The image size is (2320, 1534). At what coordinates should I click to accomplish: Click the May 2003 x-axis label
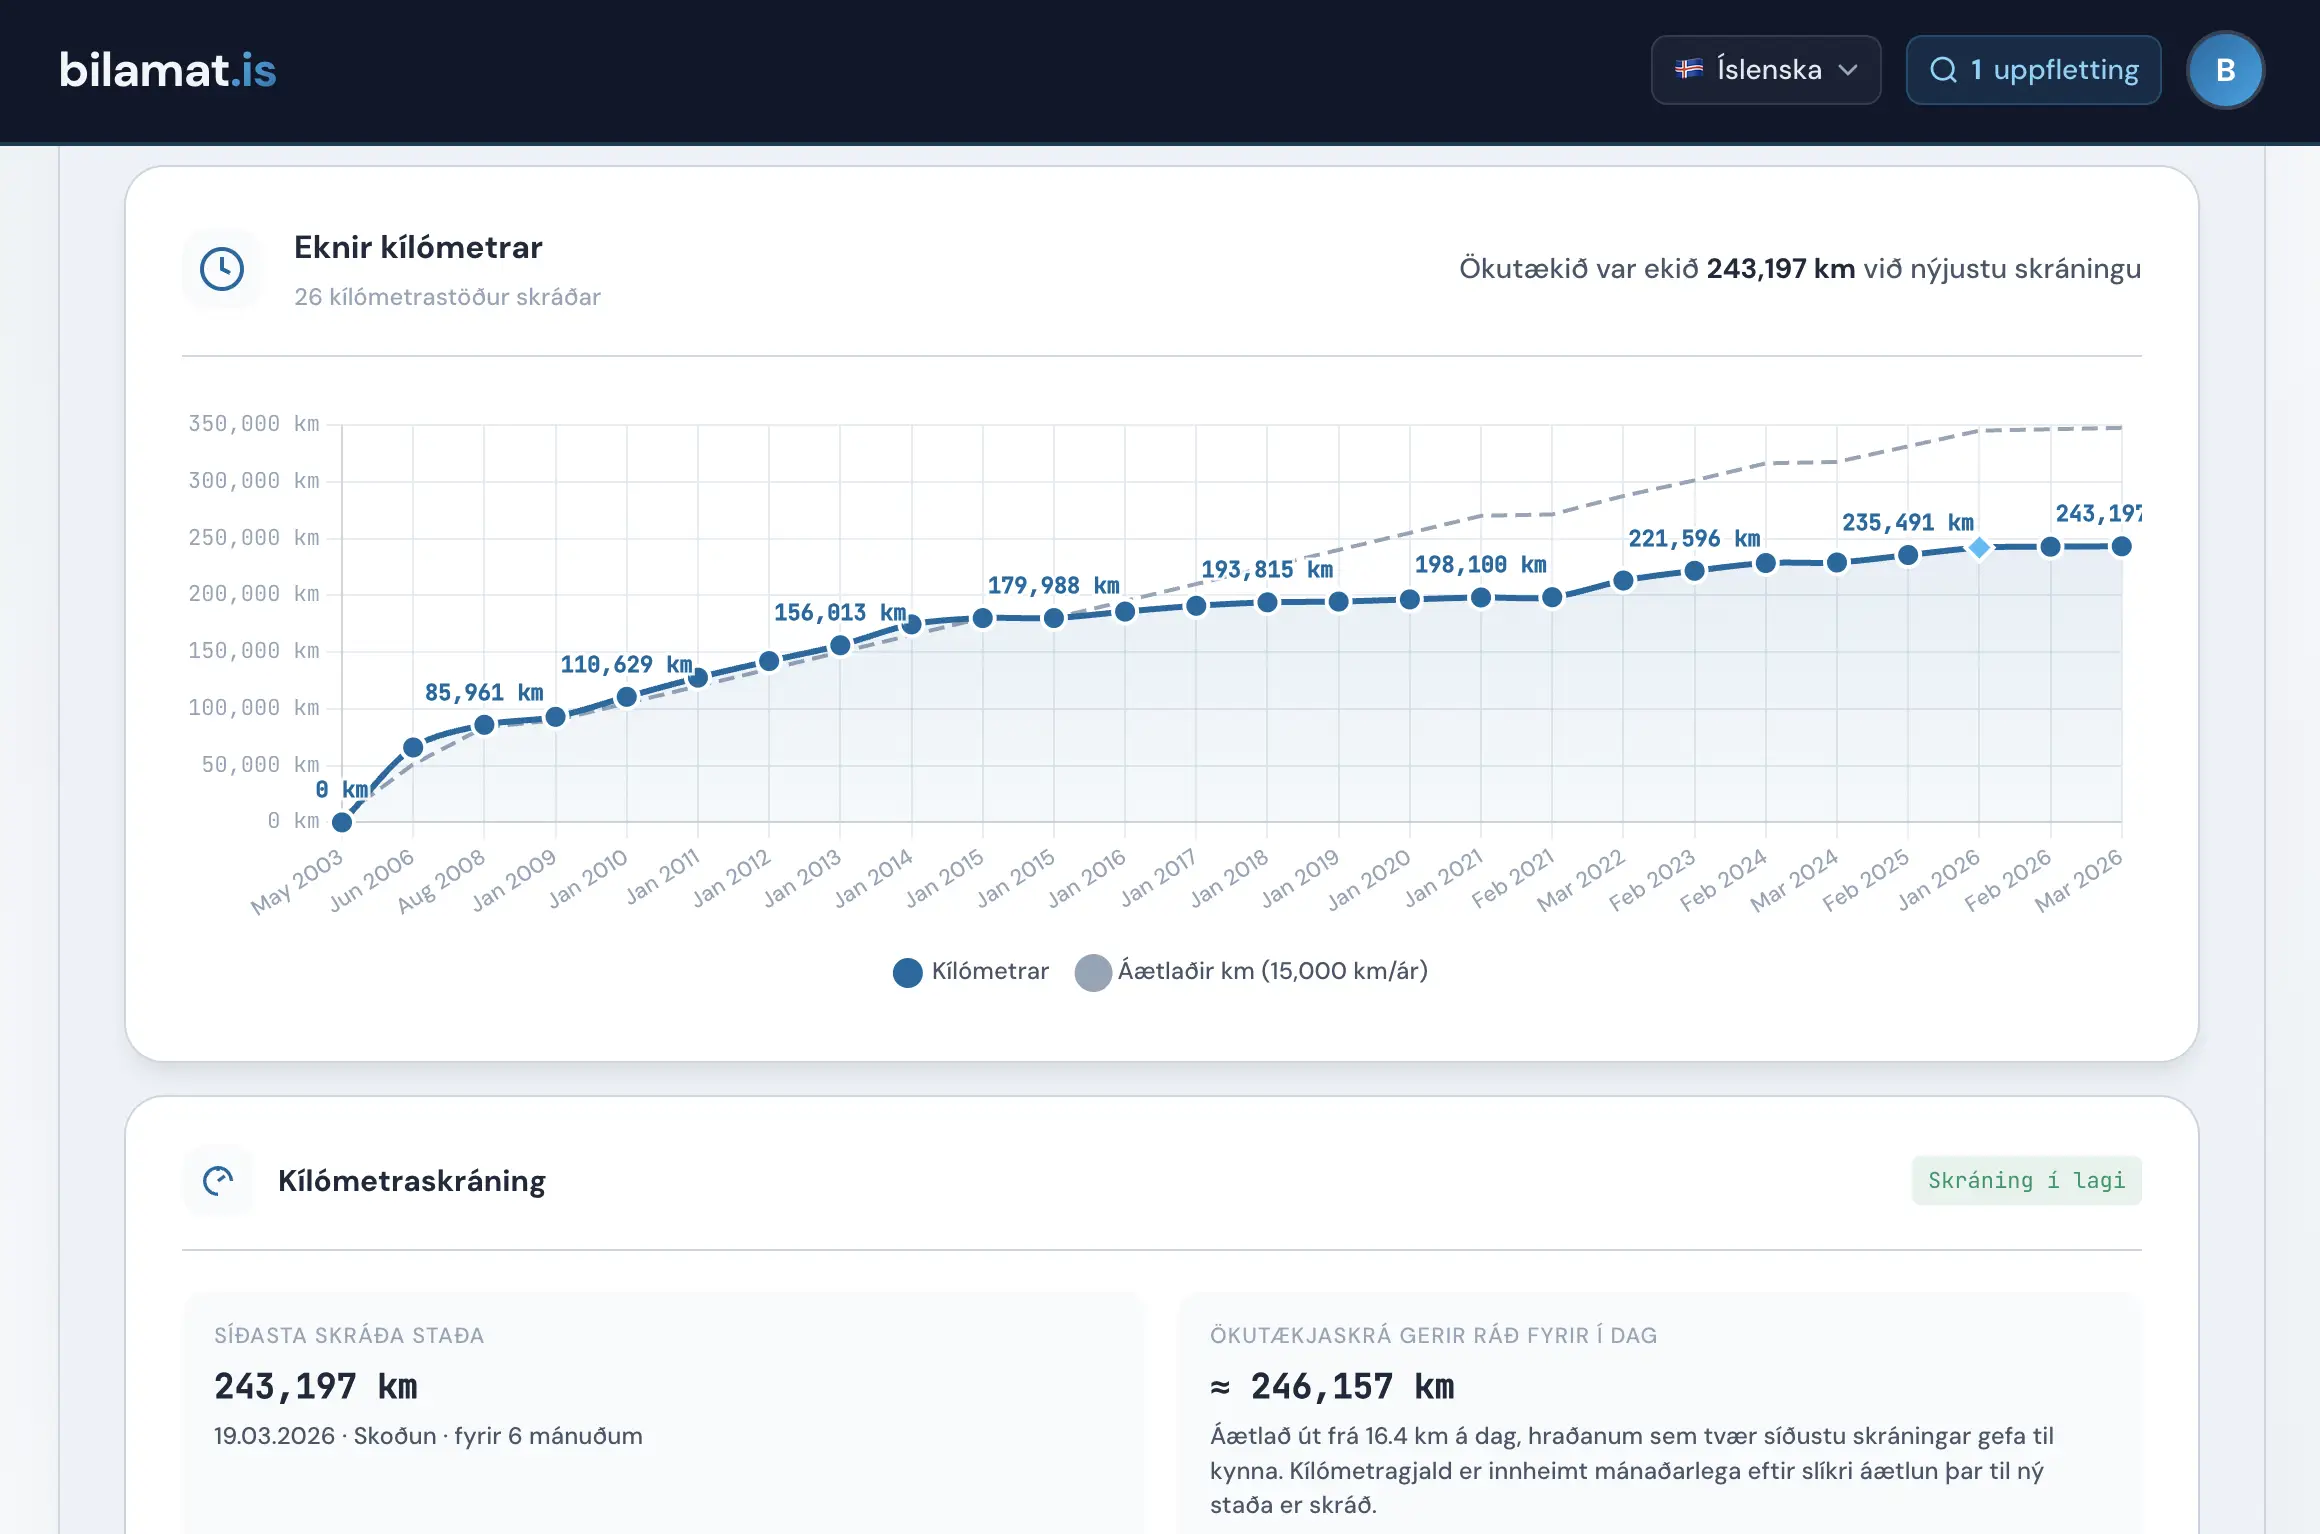pos(297,881)
